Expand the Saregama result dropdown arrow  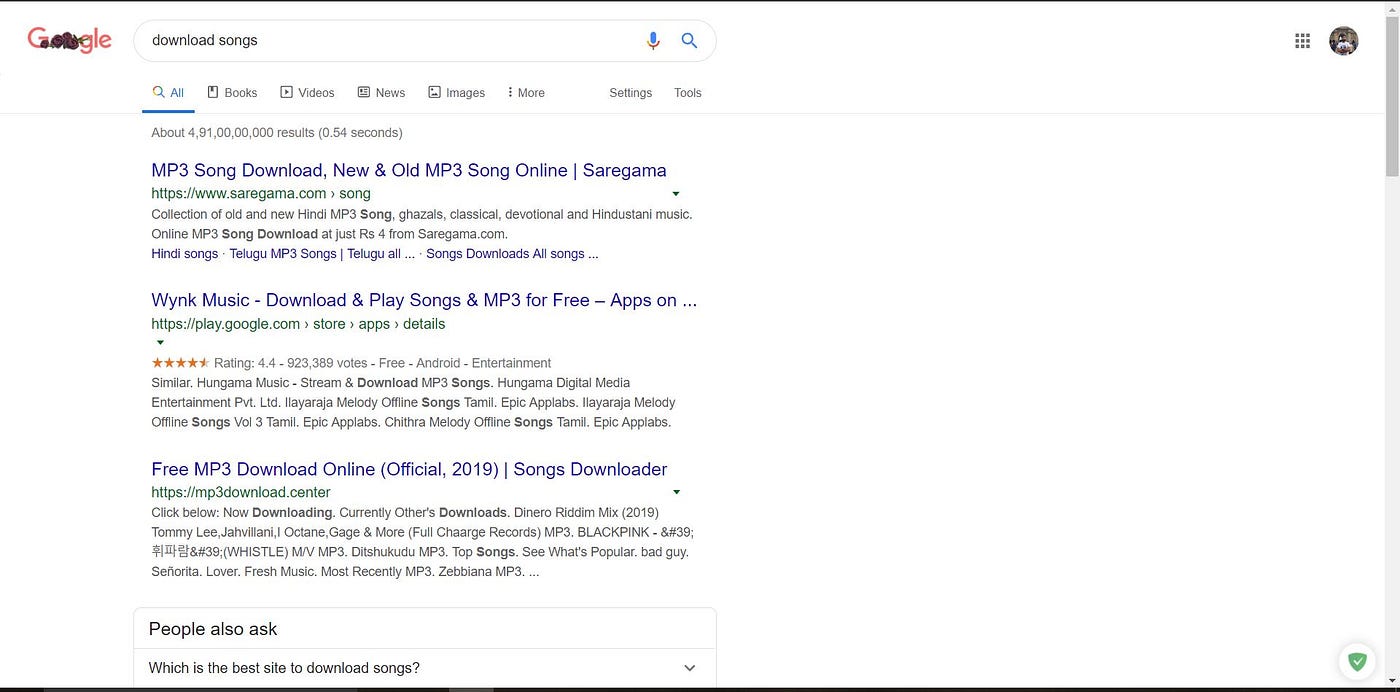tap(676, 194)
